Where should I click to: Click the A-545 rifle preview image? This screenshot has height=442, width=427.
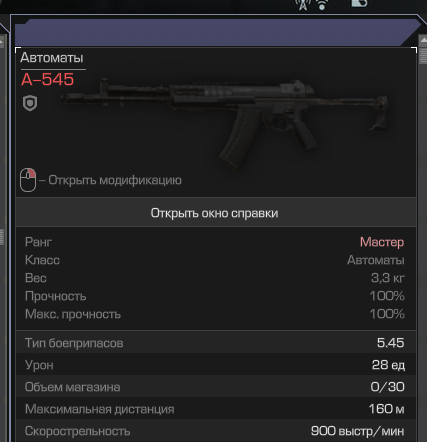point(225,123)
